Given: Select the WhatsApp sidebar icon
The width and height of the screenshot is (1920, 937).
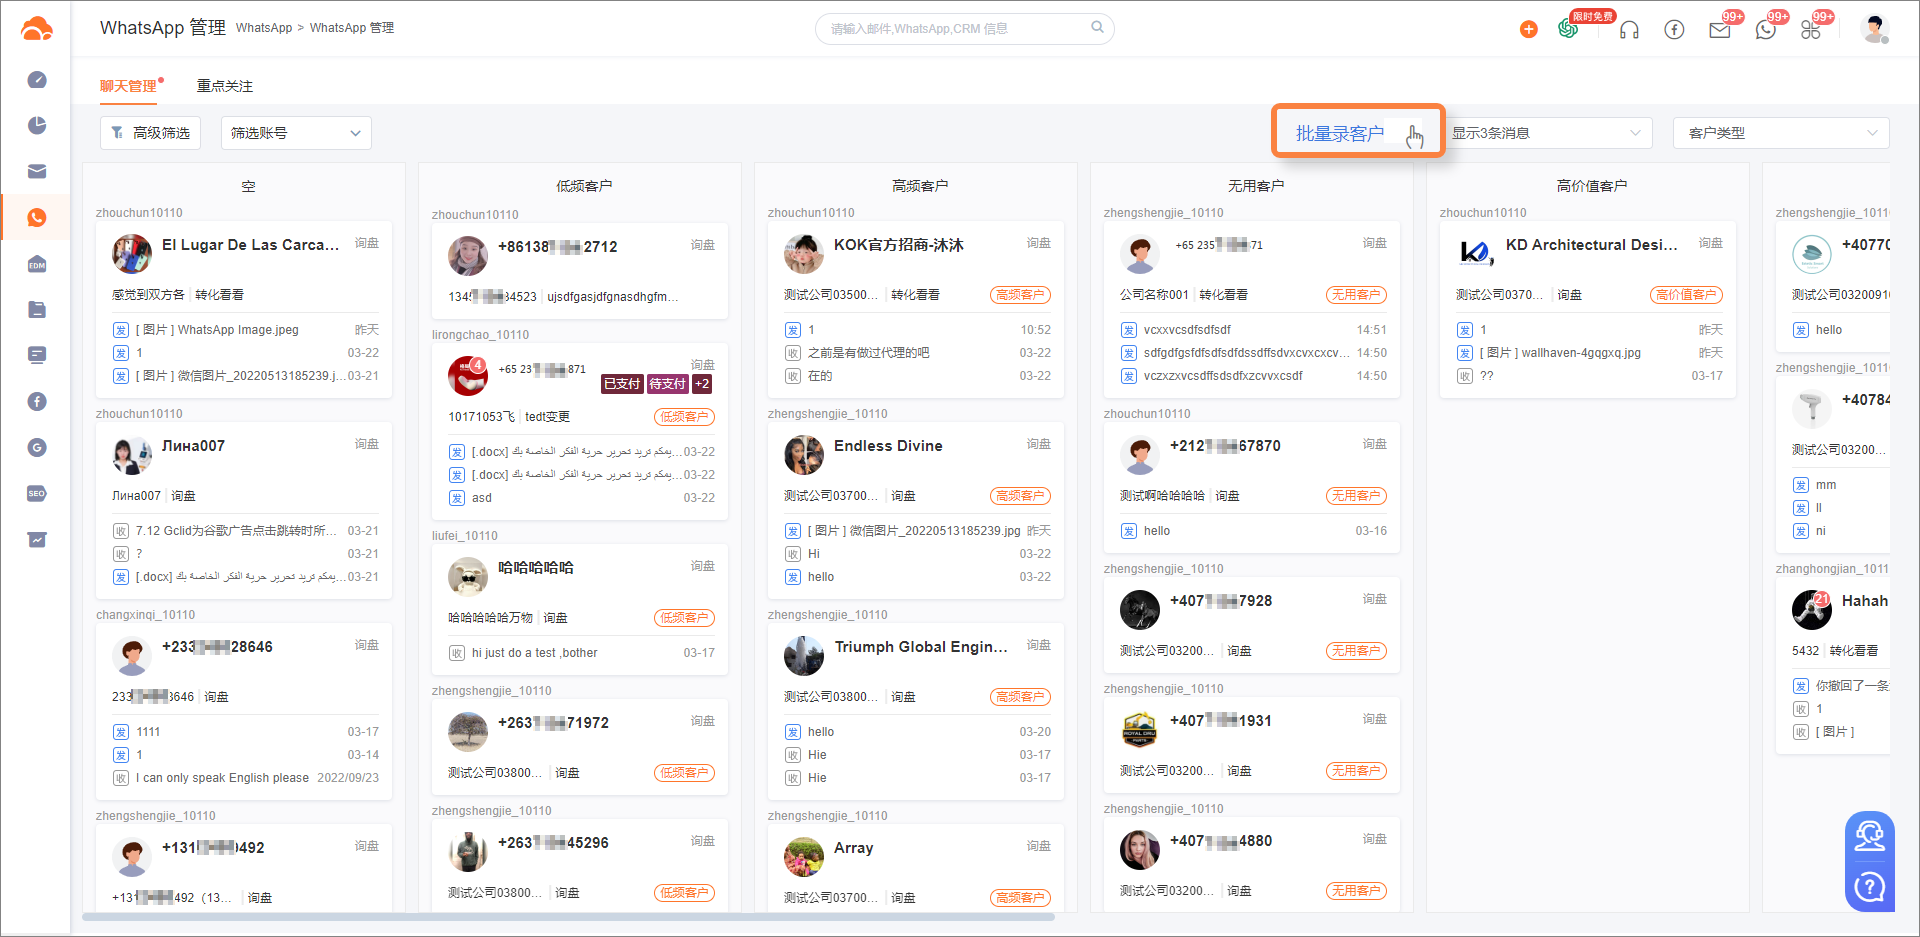Looking at the screenshot, I should [x=37, y=217].
